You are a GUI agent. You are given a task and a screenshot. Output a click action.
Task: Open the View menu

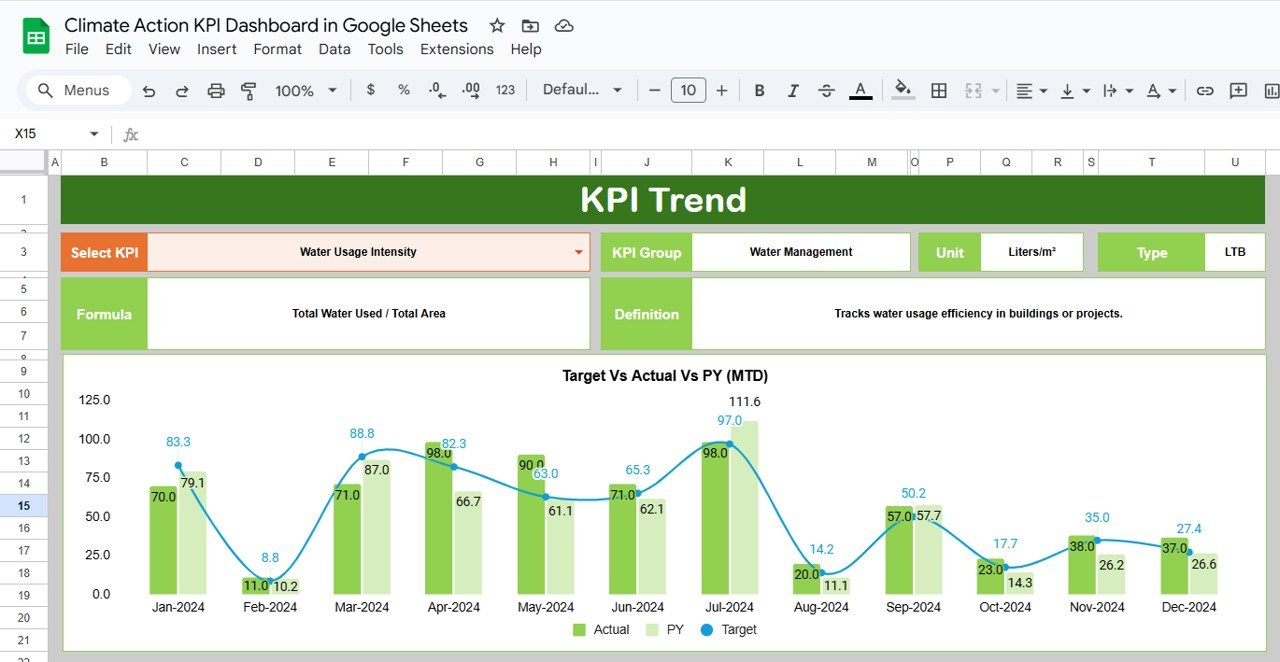[164, 49]
